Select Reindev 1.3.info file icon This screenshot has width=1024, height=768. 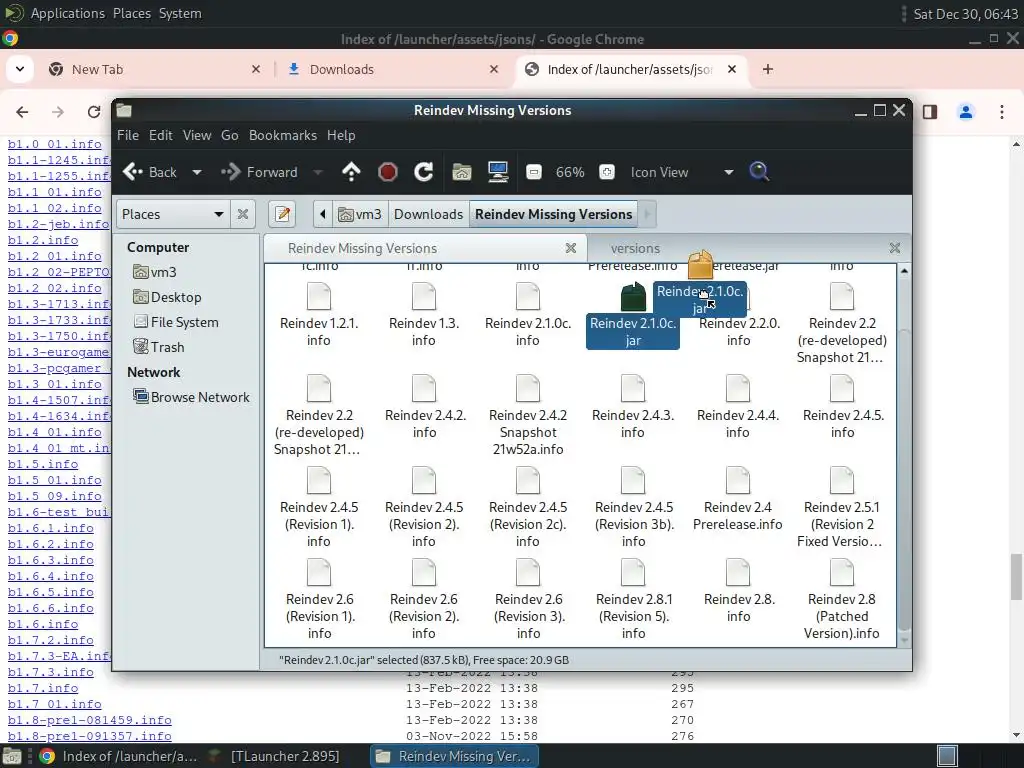click(423, 296)
